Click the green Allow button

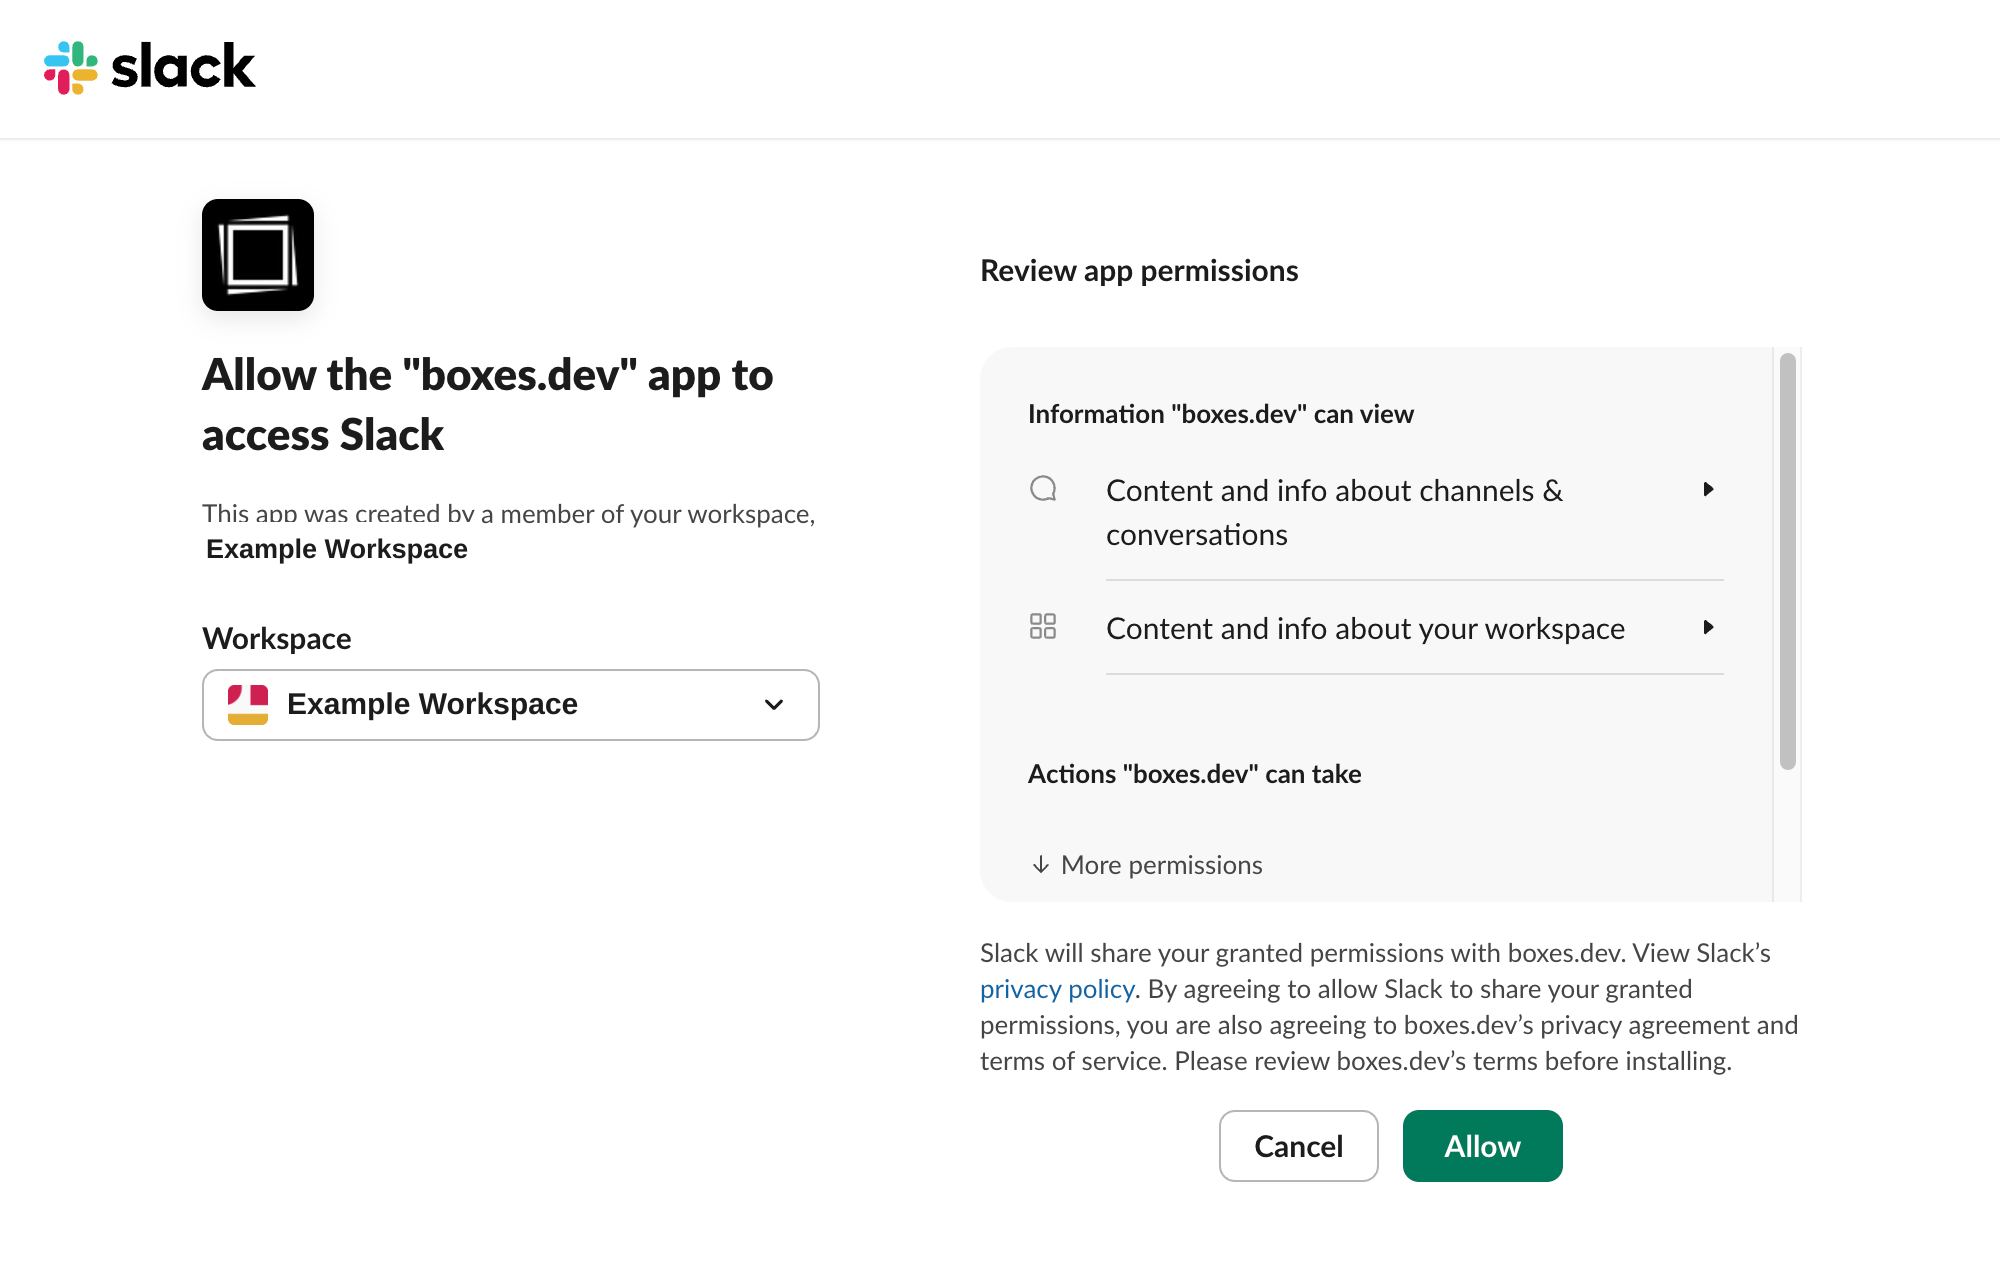pos(1483,1146)
